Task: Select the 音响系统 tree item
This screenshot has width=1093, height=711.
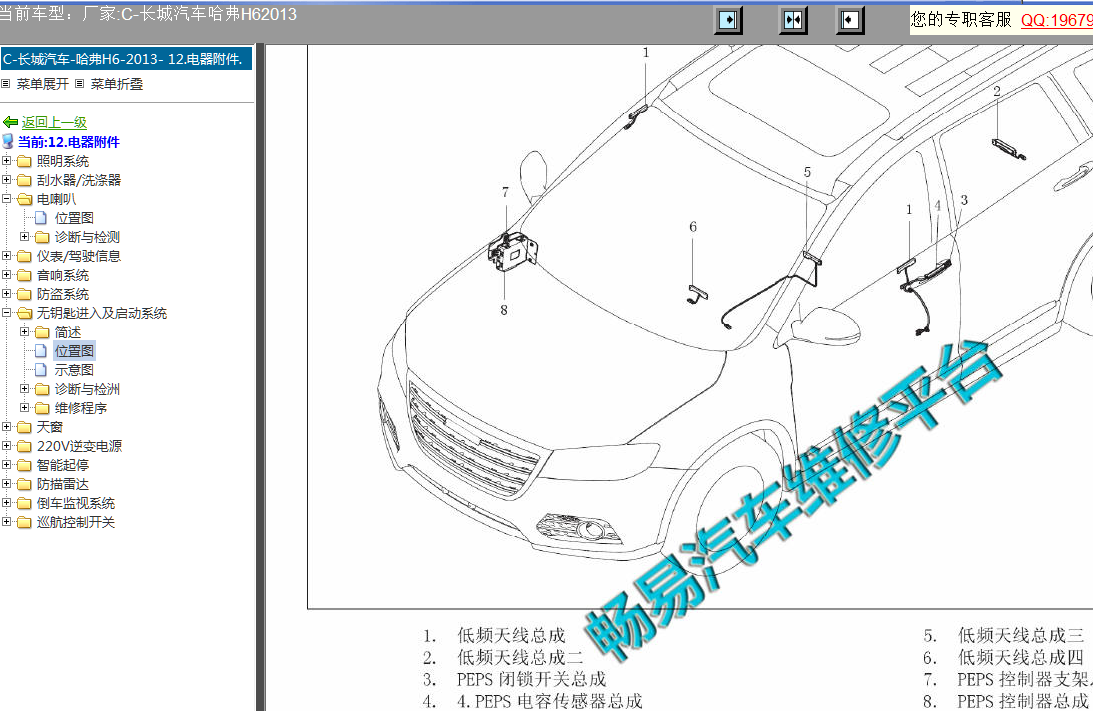Action: coord(63,275)
